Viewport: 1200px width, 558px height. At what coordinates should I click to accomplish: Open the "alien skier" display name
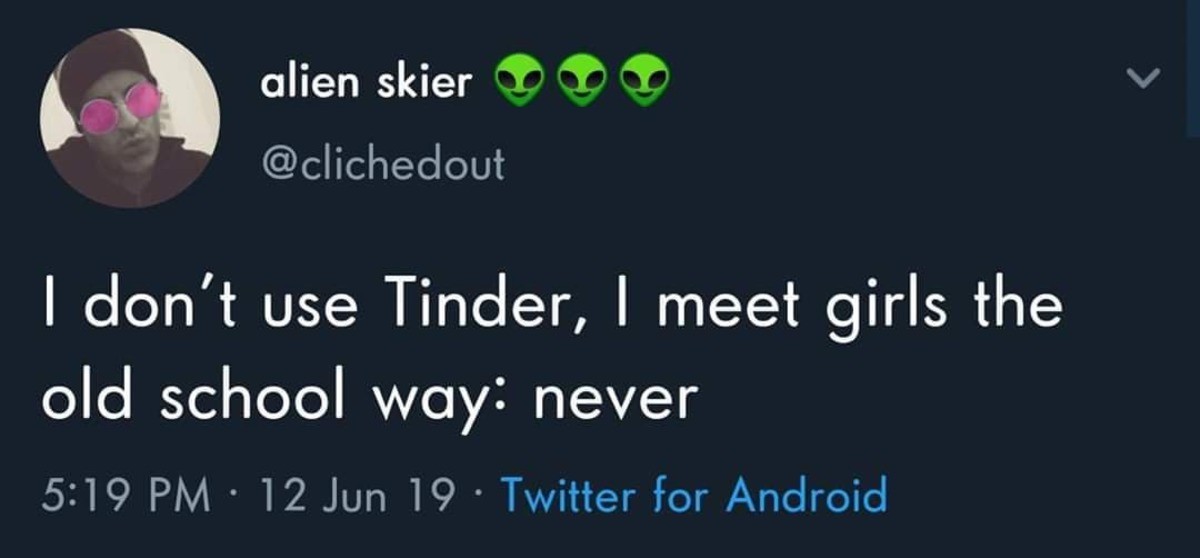tap(365, 84)
